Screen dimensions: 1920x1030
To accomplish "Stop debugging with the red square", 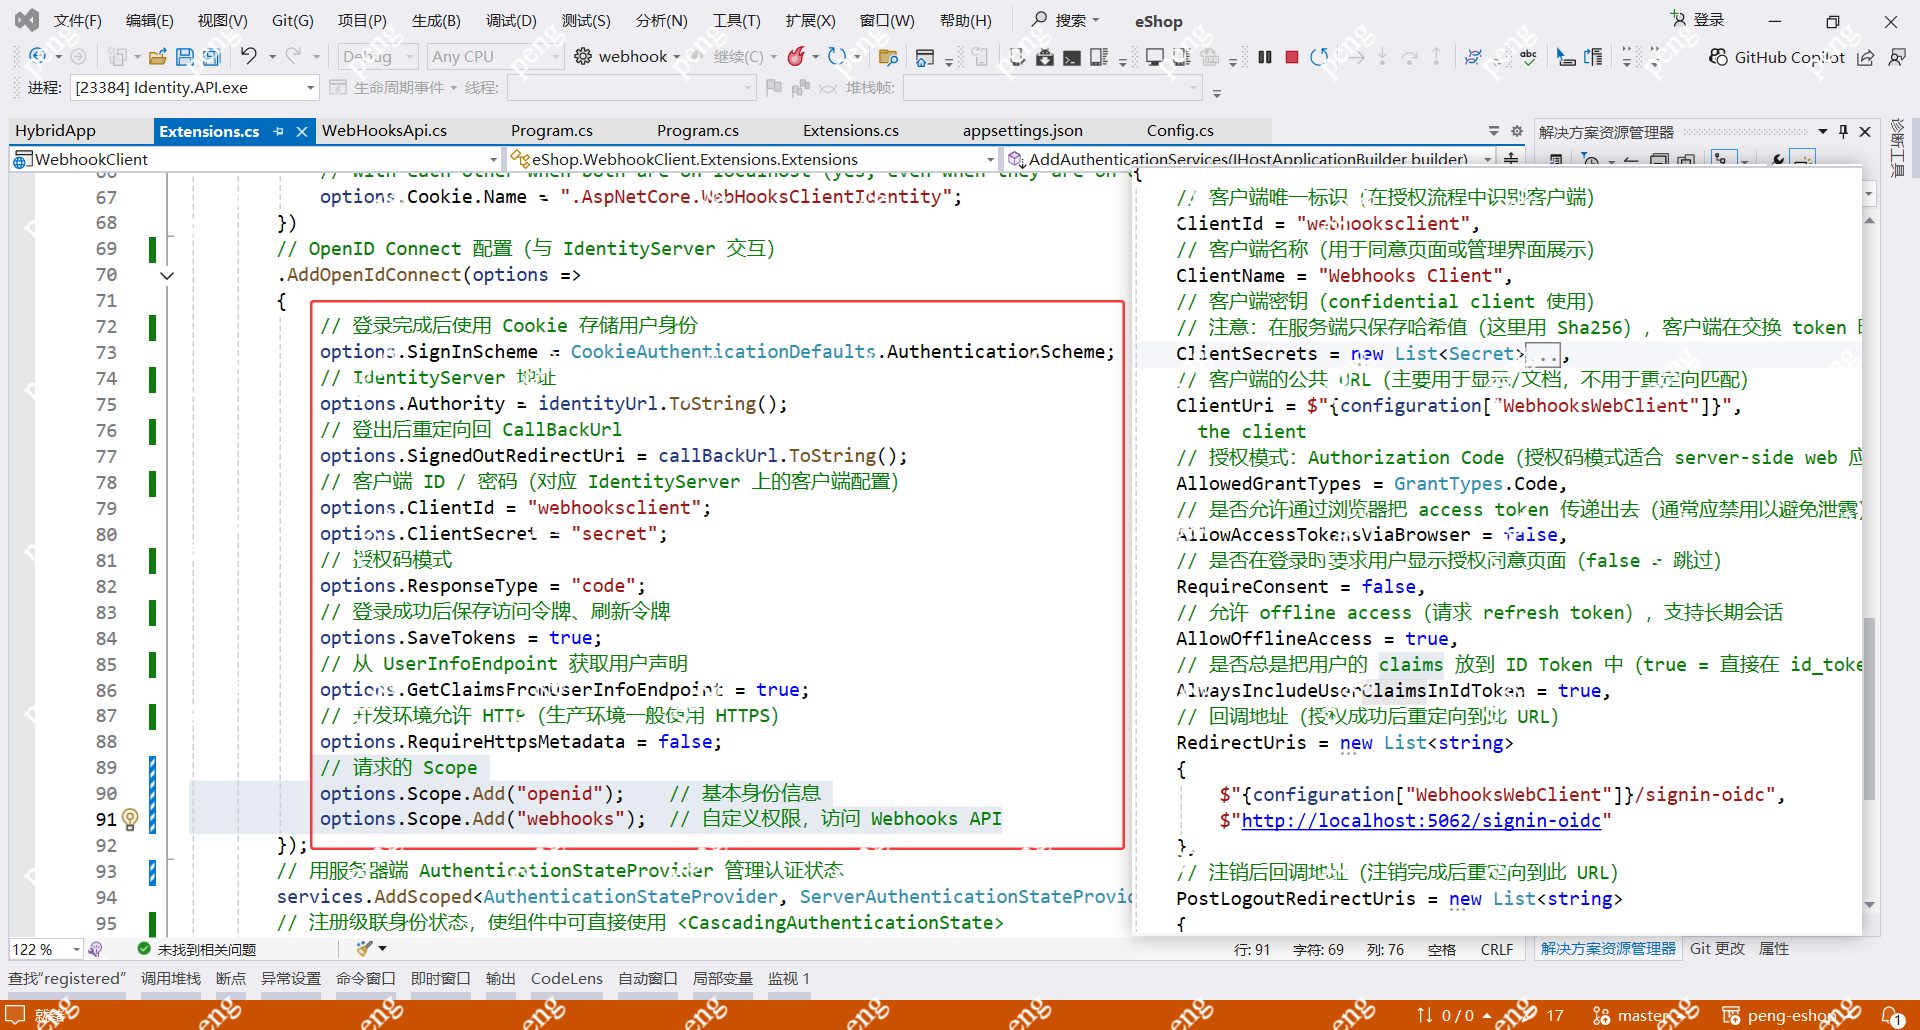I will (x=1292, y=57).
